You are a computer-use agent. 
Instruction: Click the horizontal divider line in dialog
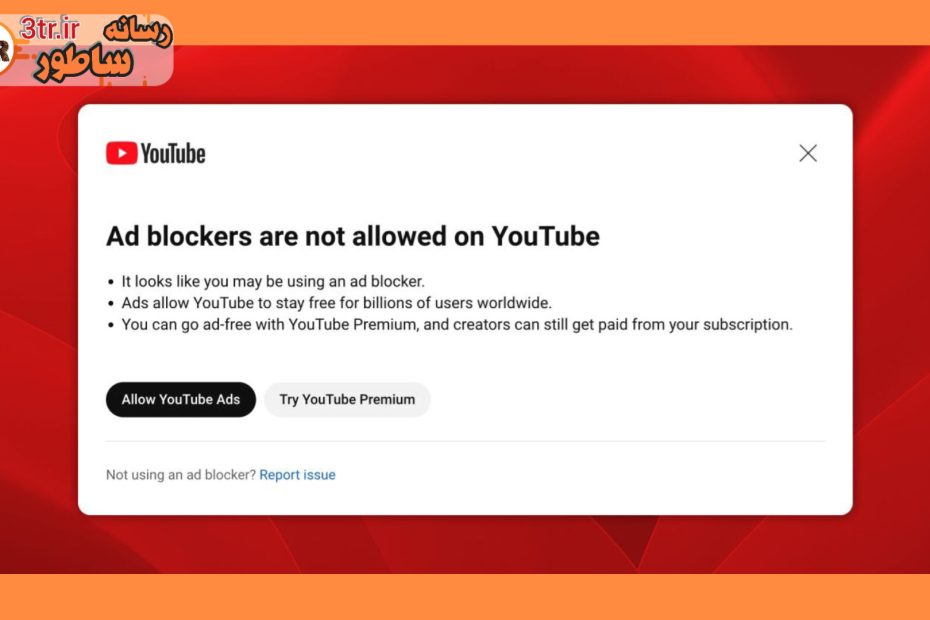click(x=465, y=441)
